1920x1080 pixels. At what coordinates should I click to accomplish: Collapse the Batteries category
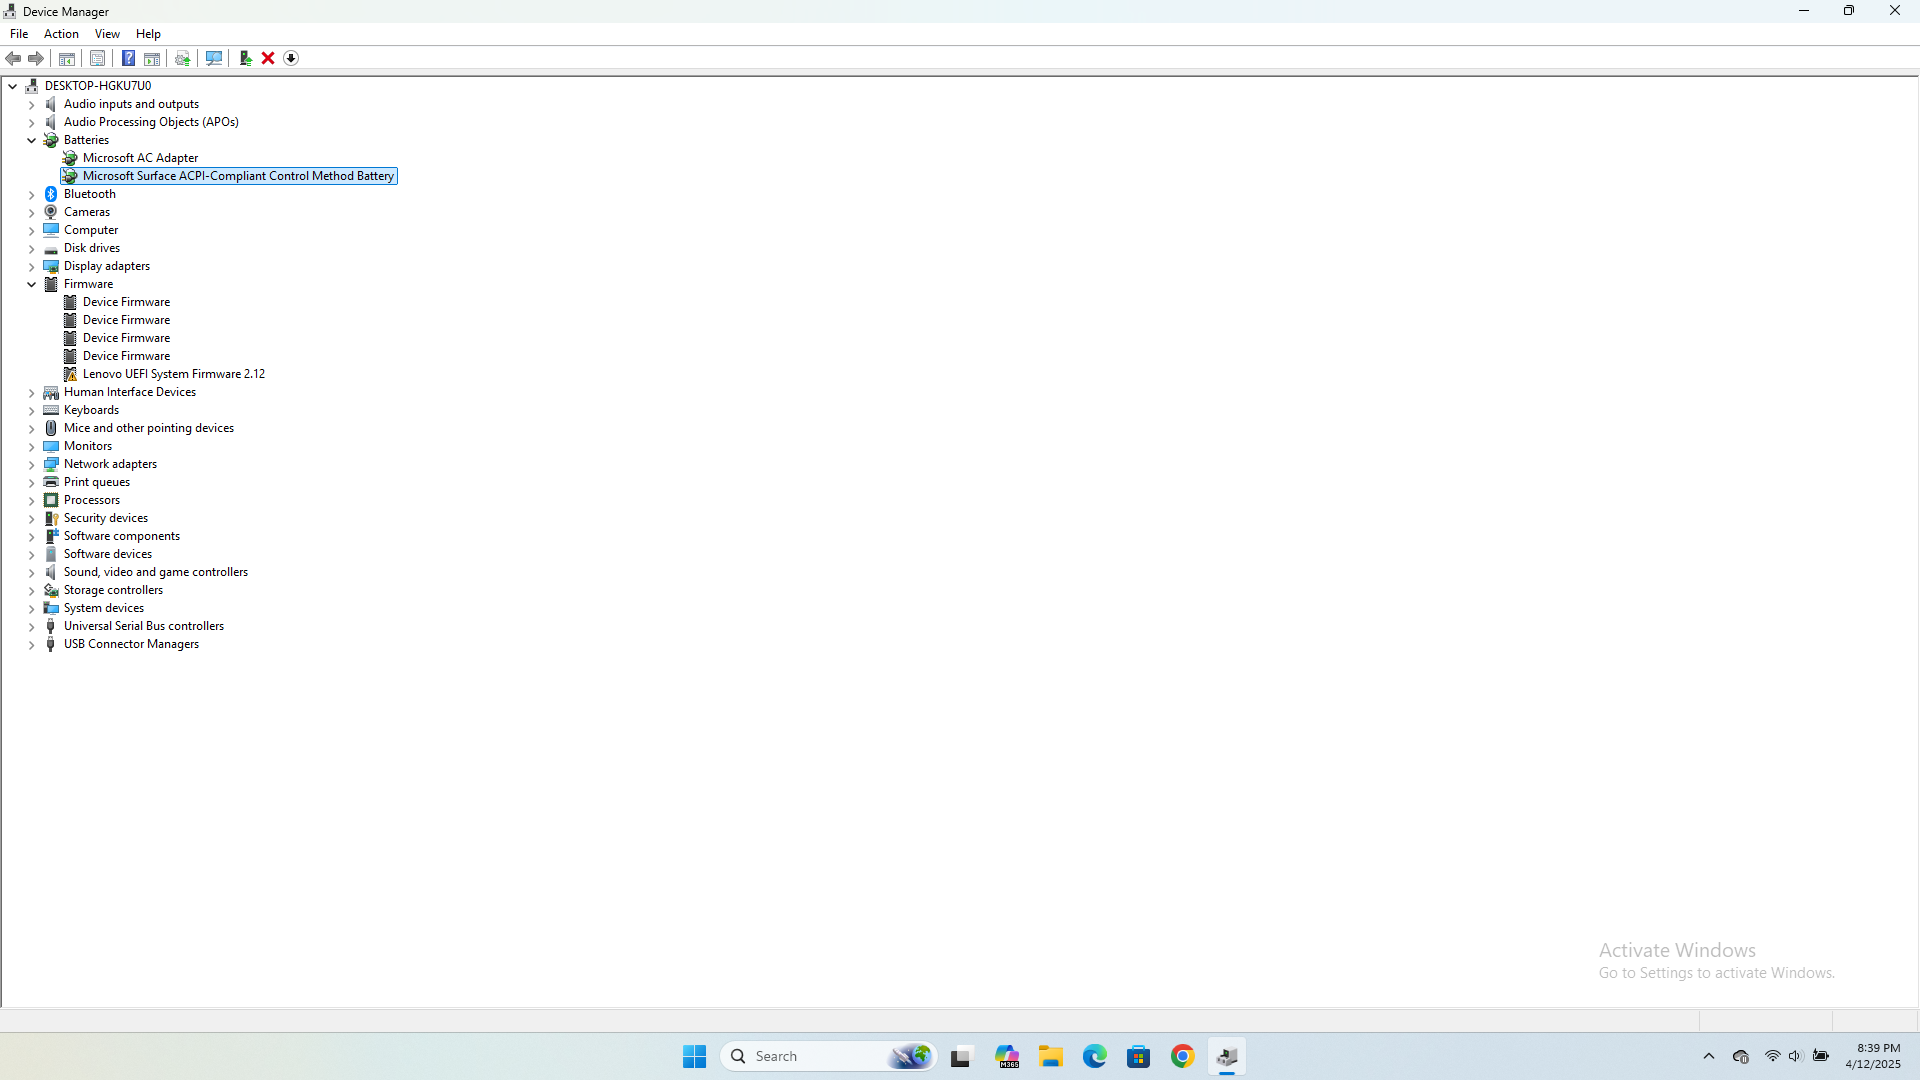32,140
